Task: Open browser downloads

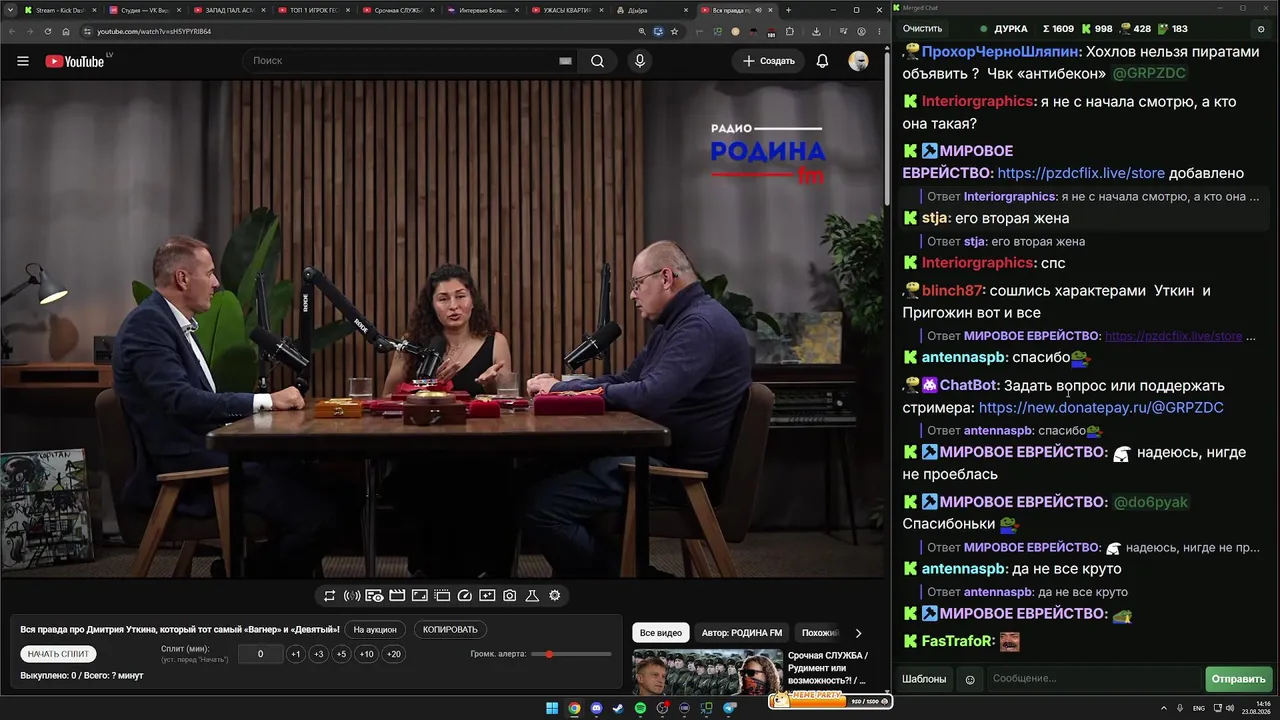Action: [x=816, y=31]
